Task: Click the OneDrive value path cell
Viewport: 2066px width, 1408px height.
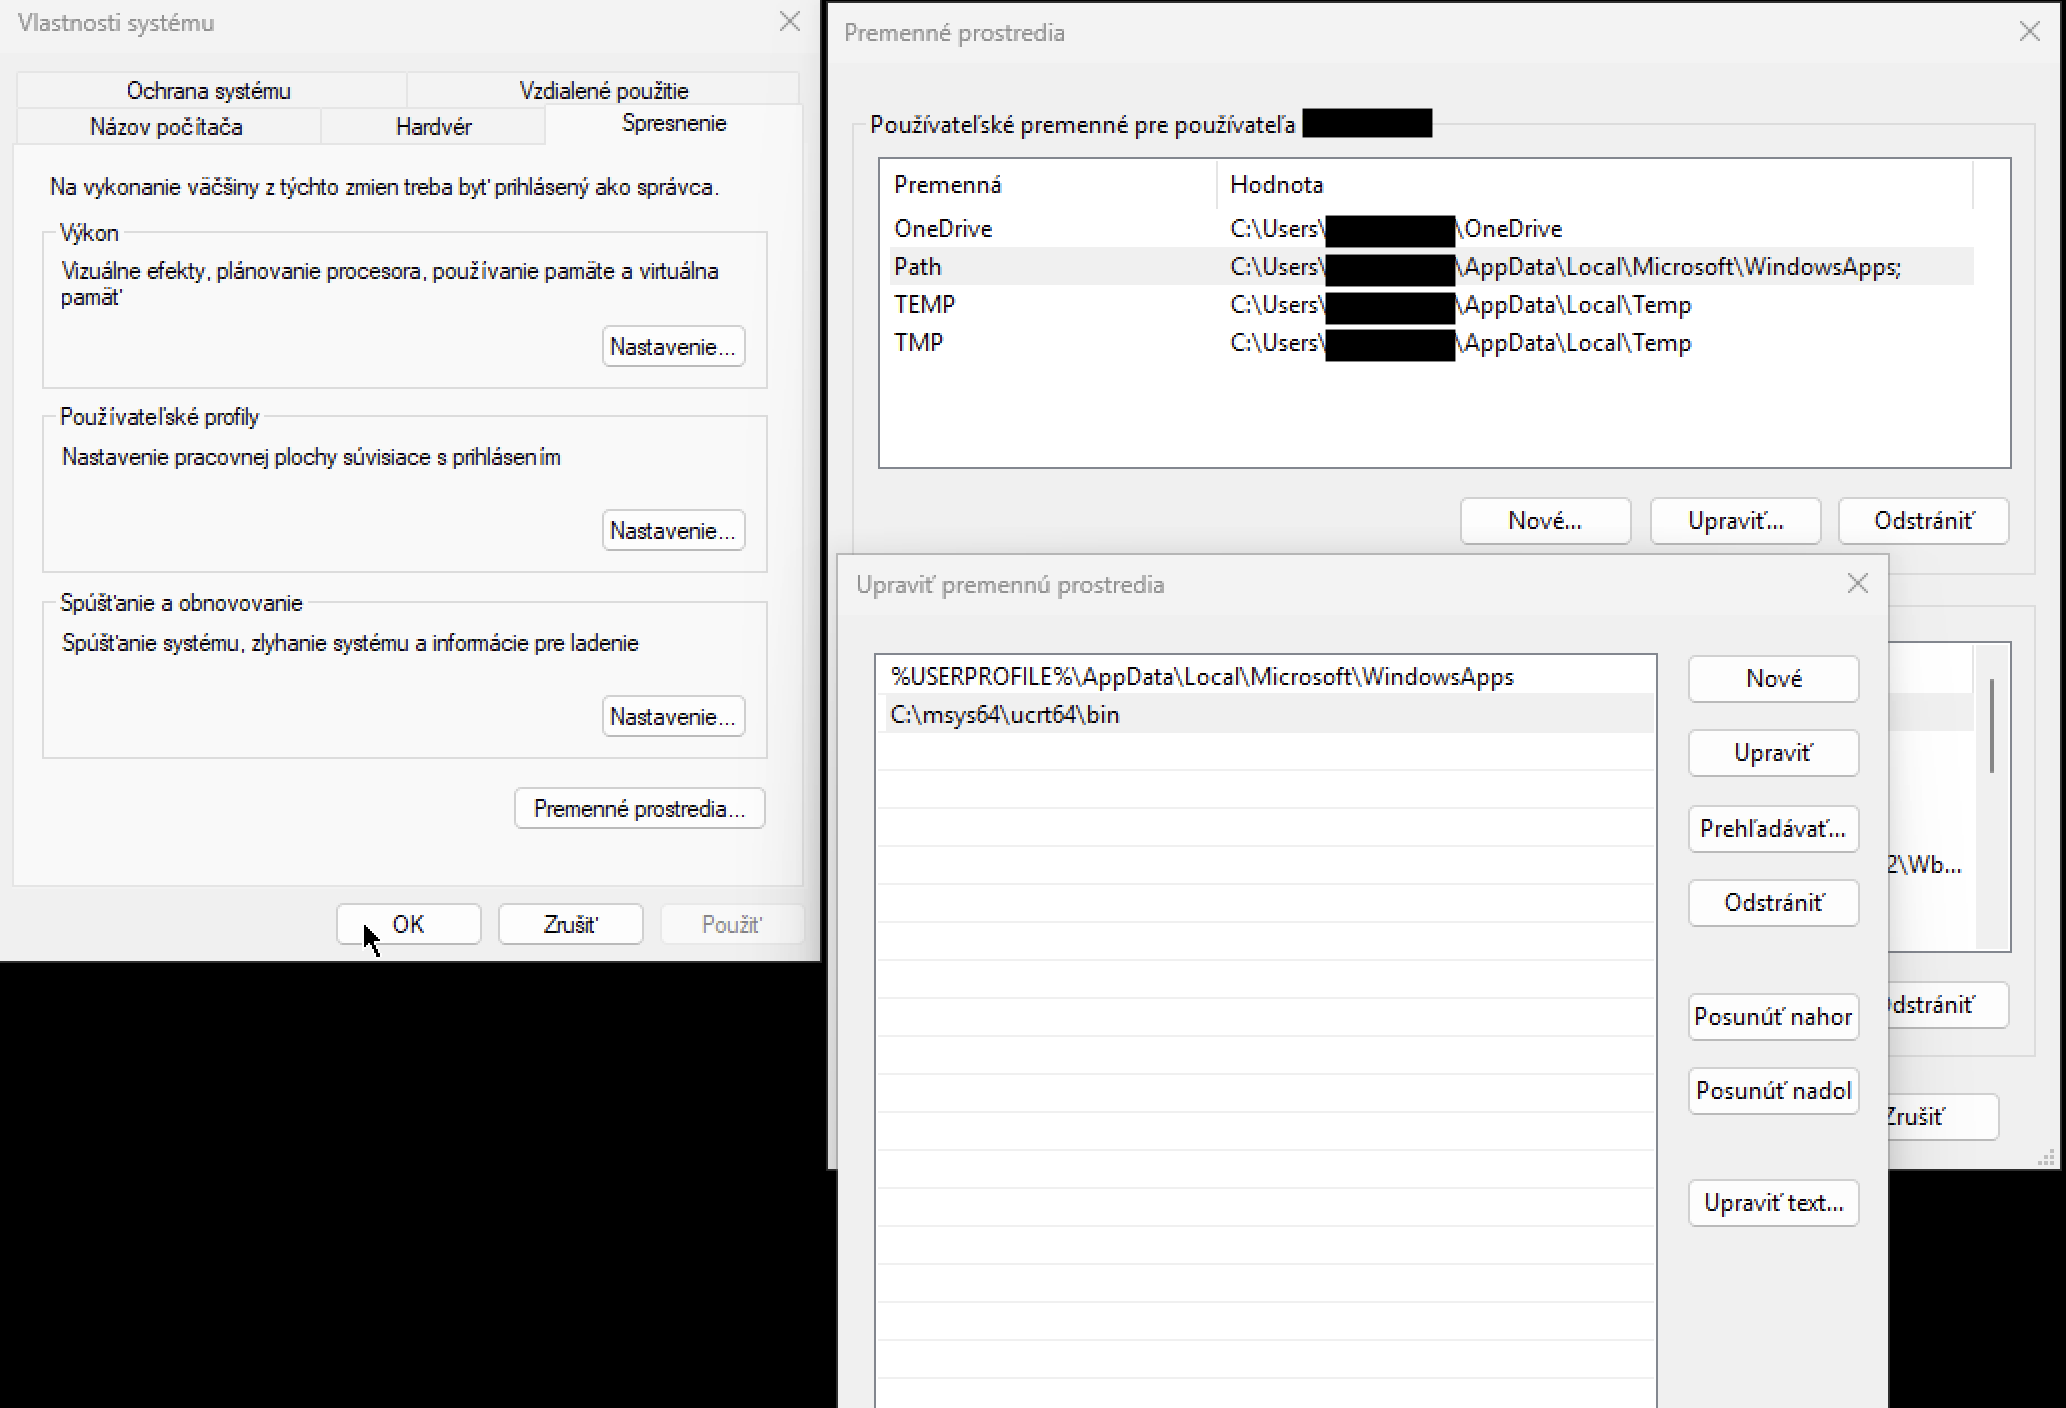Action: 1396,229
